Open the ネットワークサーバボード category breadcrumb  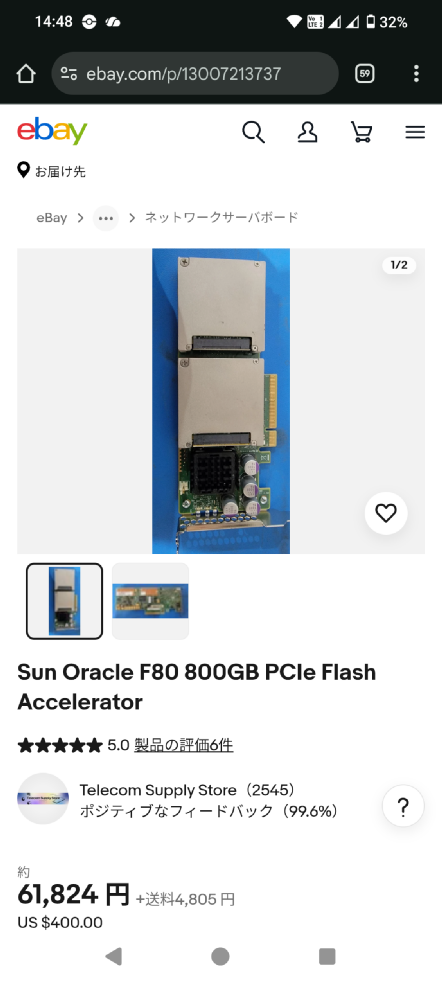[x=222, y=217]
